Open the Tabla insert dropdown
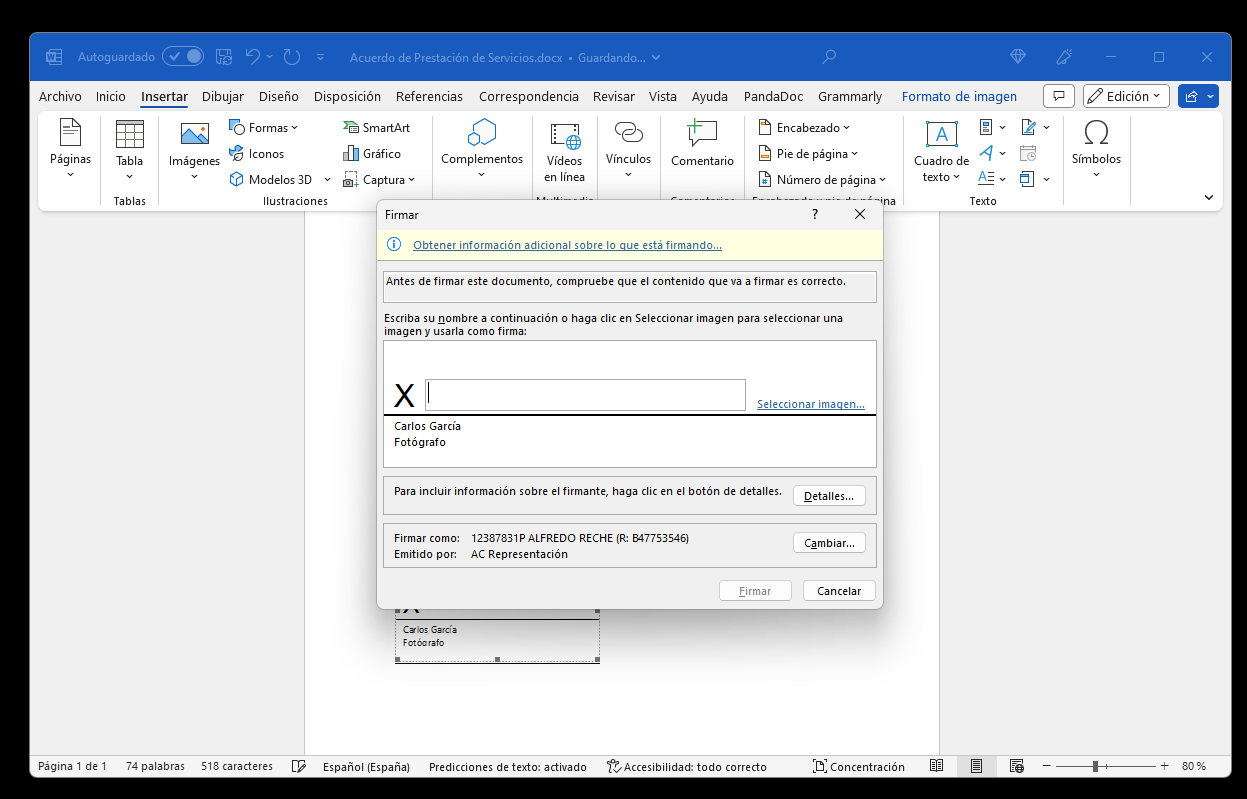This screenshot has width=1247, height=799. [129, 150]
